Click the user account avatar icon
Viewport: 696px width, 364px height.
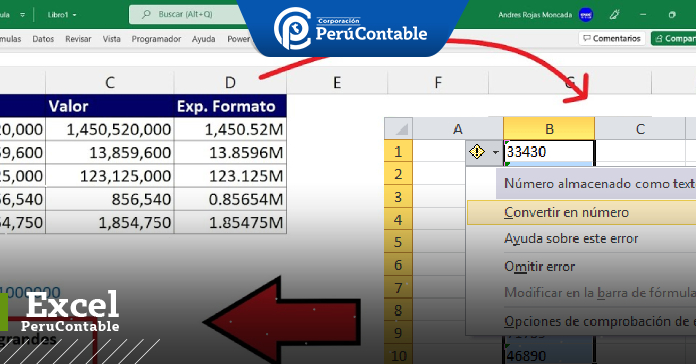click(586, 15)
